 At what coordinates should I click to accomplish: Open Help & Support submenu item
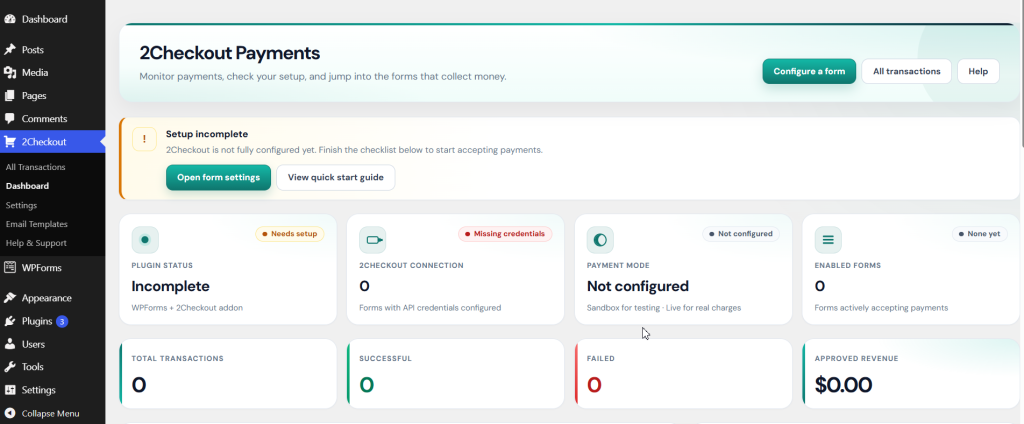(36, 243)
